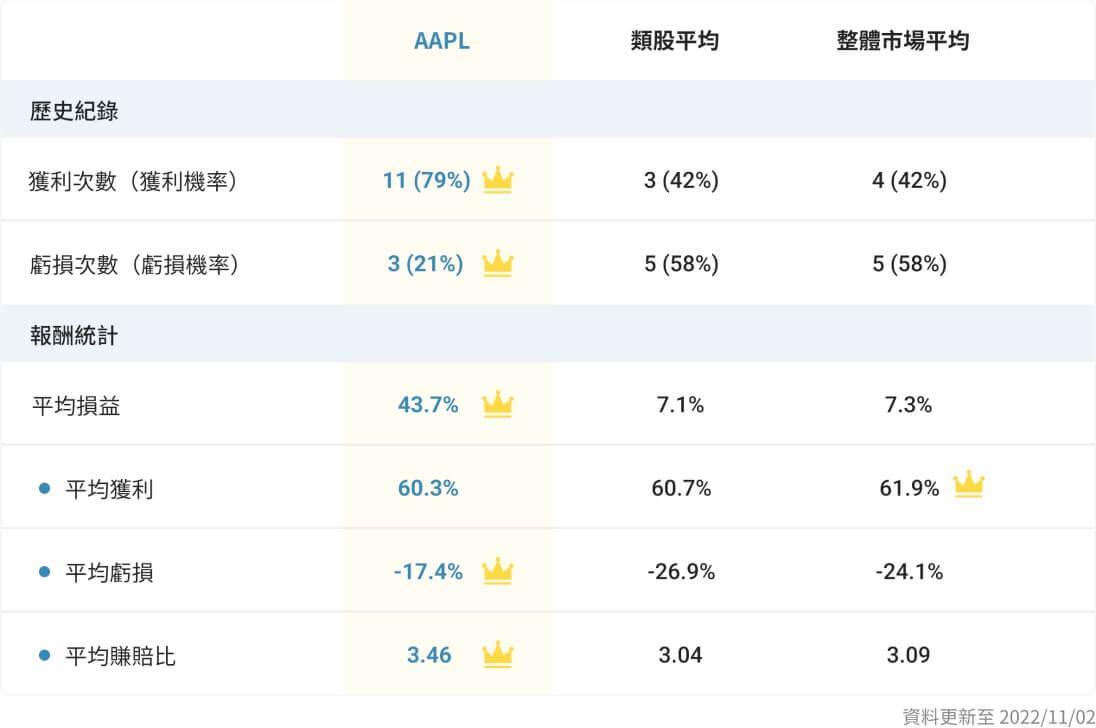Image resolution: width=1096 pixels, height=728 pixels.
Task: Click AAPL's 60.3% average profit value
Action: click(x=428, y=489)
